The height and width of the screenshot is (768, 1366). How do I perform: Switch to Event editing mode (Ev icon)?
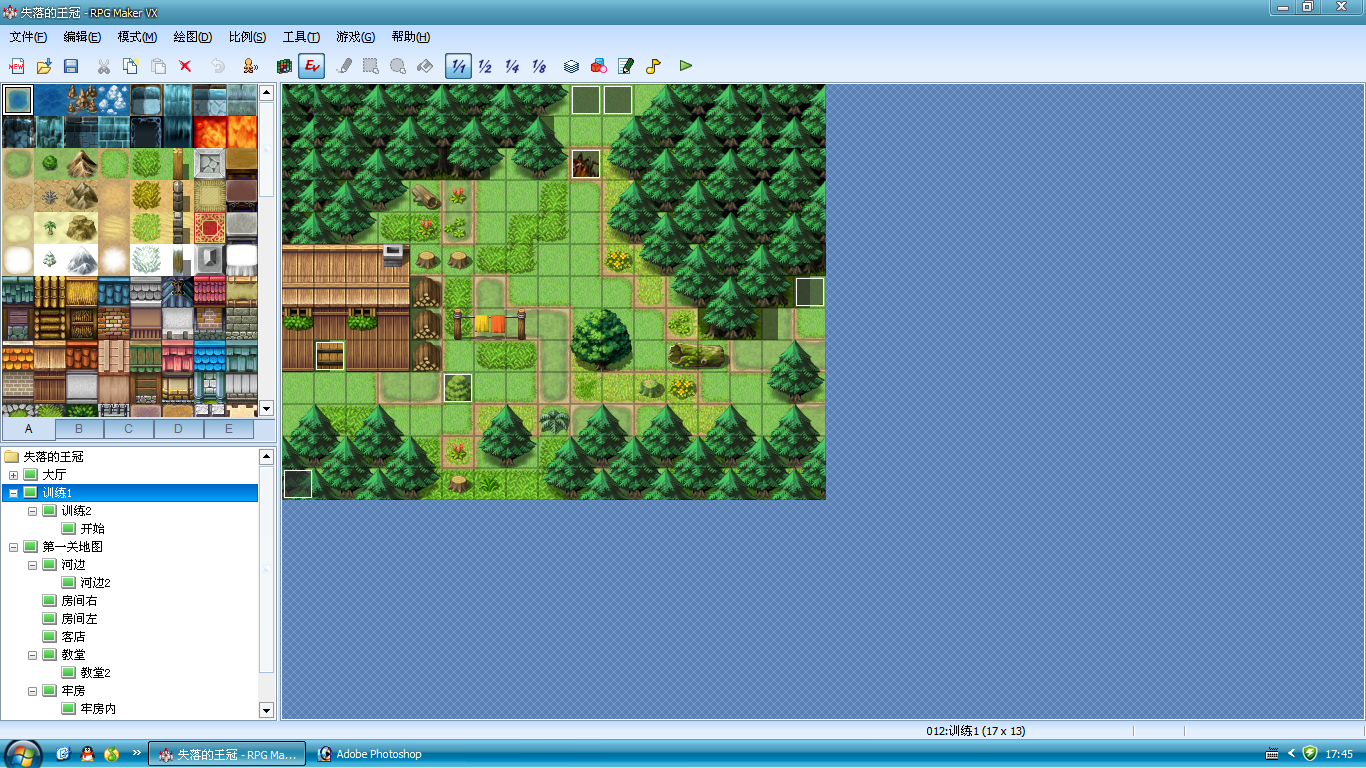click(x=311, y=66)
